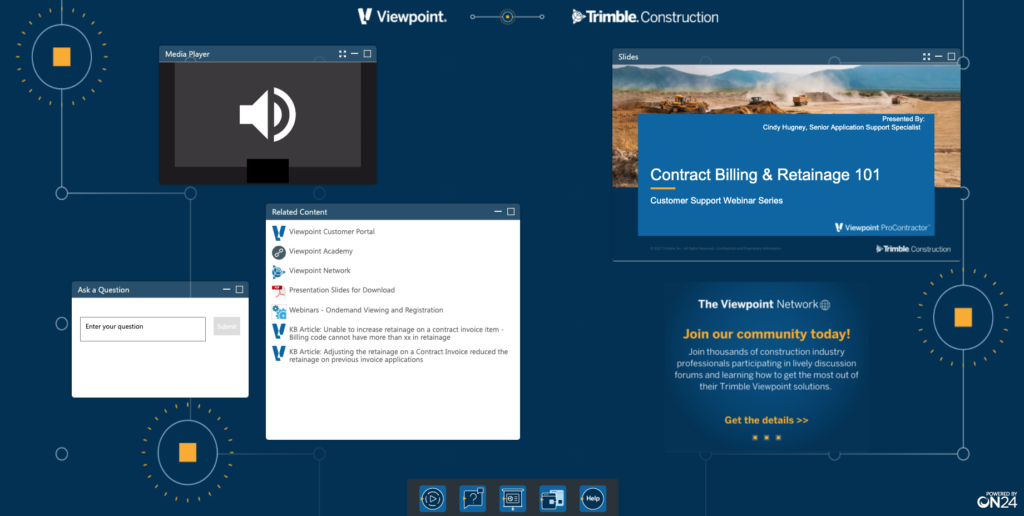Open the Slides widget from bottom dock

513,498
